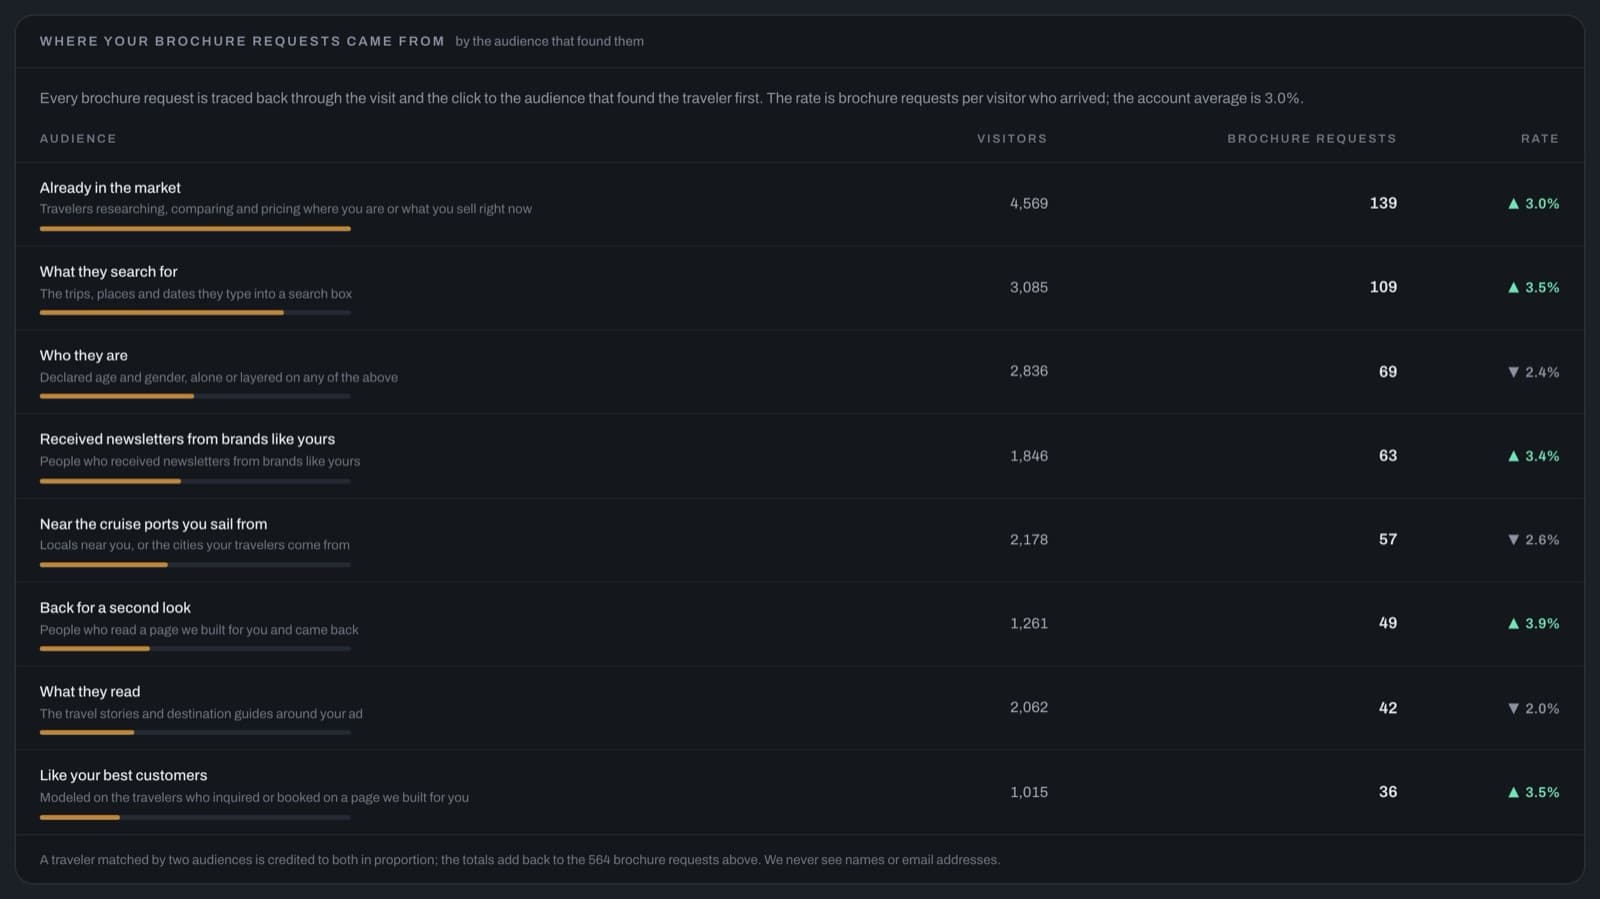Click the down triangle in the Who they are row
Image resolution: width=1600 pixels, height=899 pixels.
click(1513, 372)
